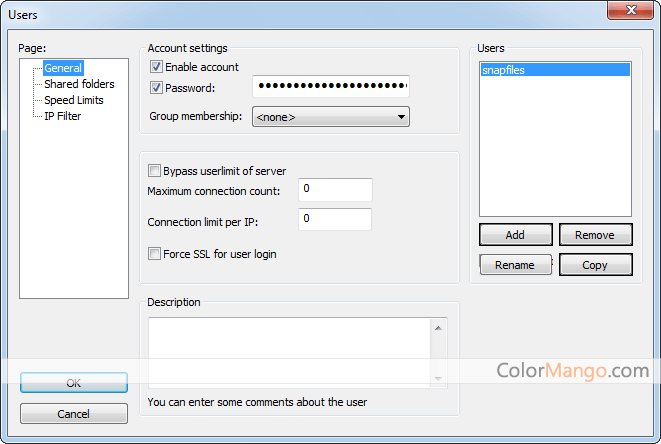Open the IP Filter page
This screenshot has width=661, height=444.
click(62, 116)
